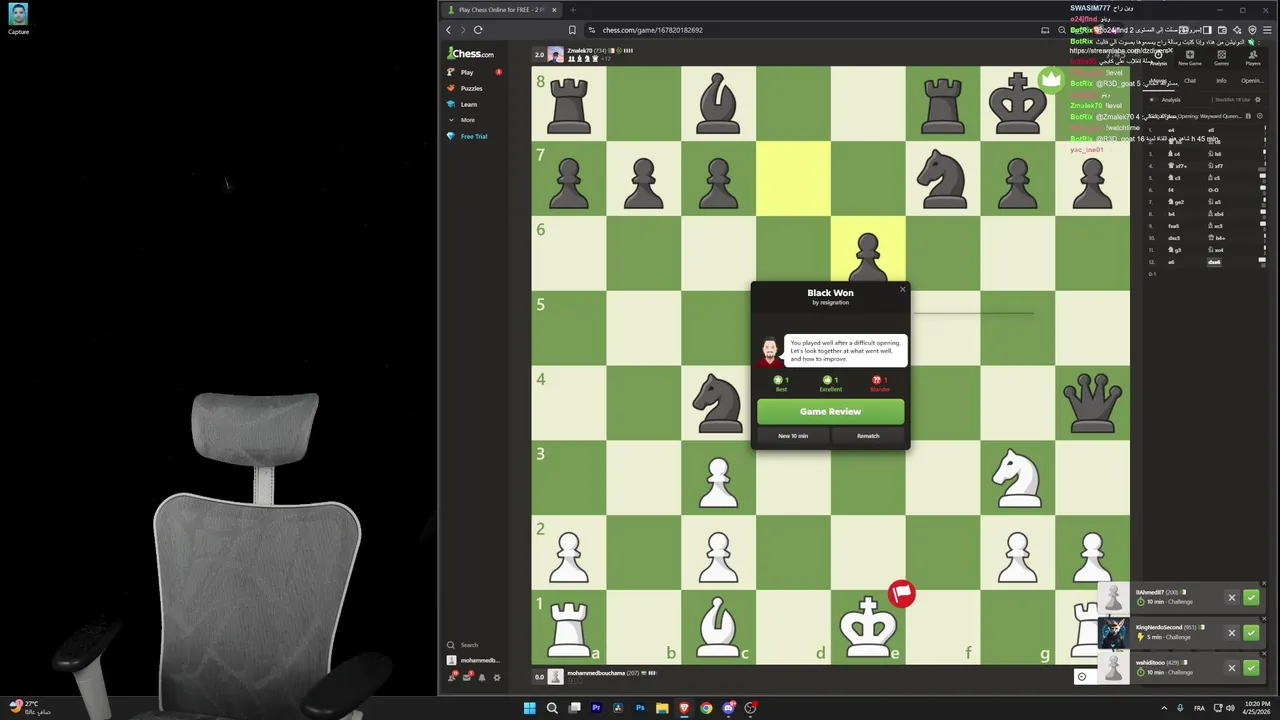The image size is (1280, 720).
Task: Accept KingNerdoSecond's 5 min challenge
Action: (x=1251, y=633)
